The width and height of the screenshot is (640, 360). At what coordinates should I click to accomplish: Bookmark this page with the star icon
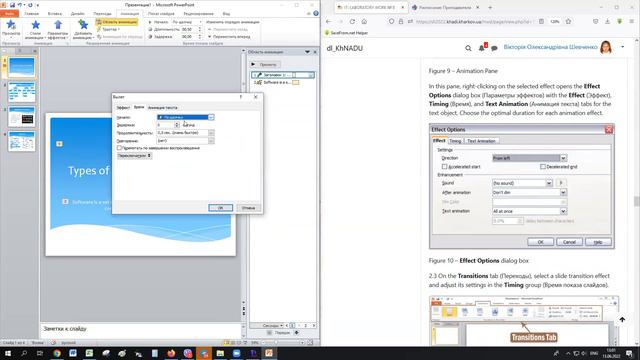pyautogui.click(x=568, y=21)
